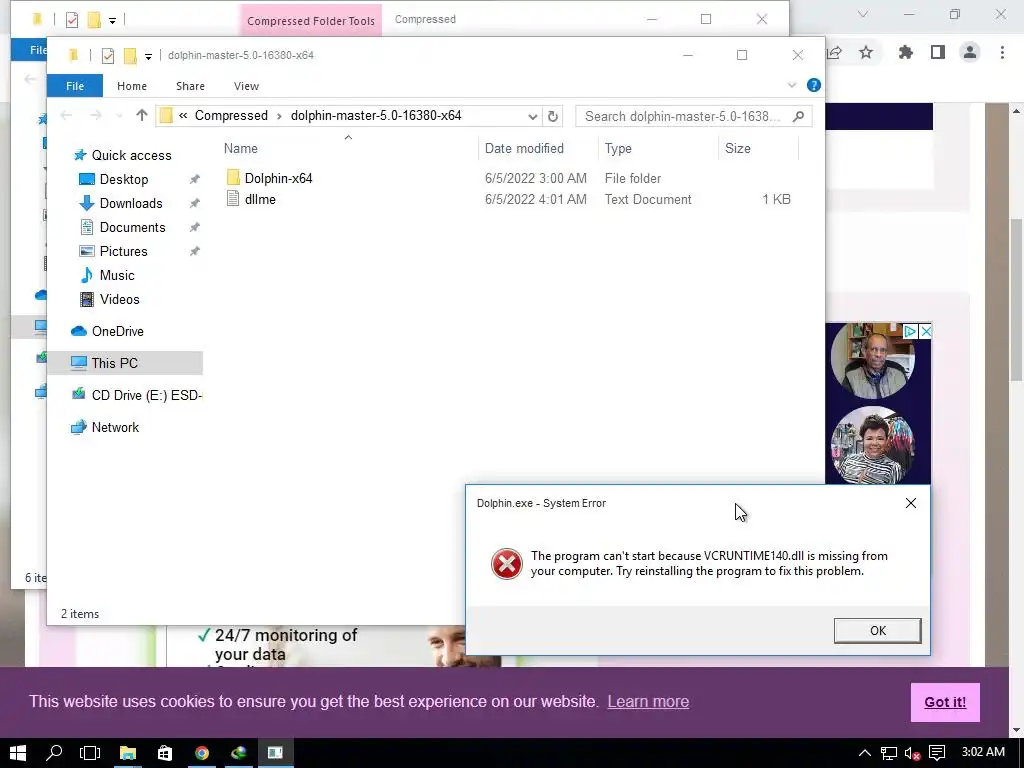Follow the Learn more cookie link

(648, 701)
